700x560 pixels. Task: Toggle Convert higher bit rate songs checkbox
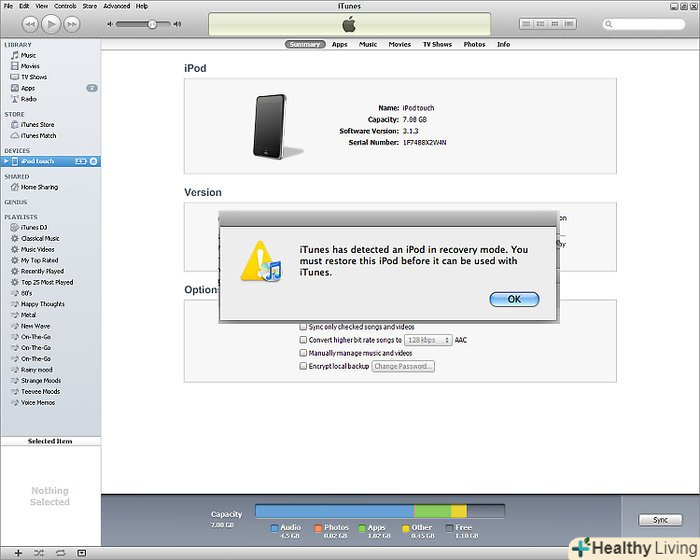[x=303, y=340]
